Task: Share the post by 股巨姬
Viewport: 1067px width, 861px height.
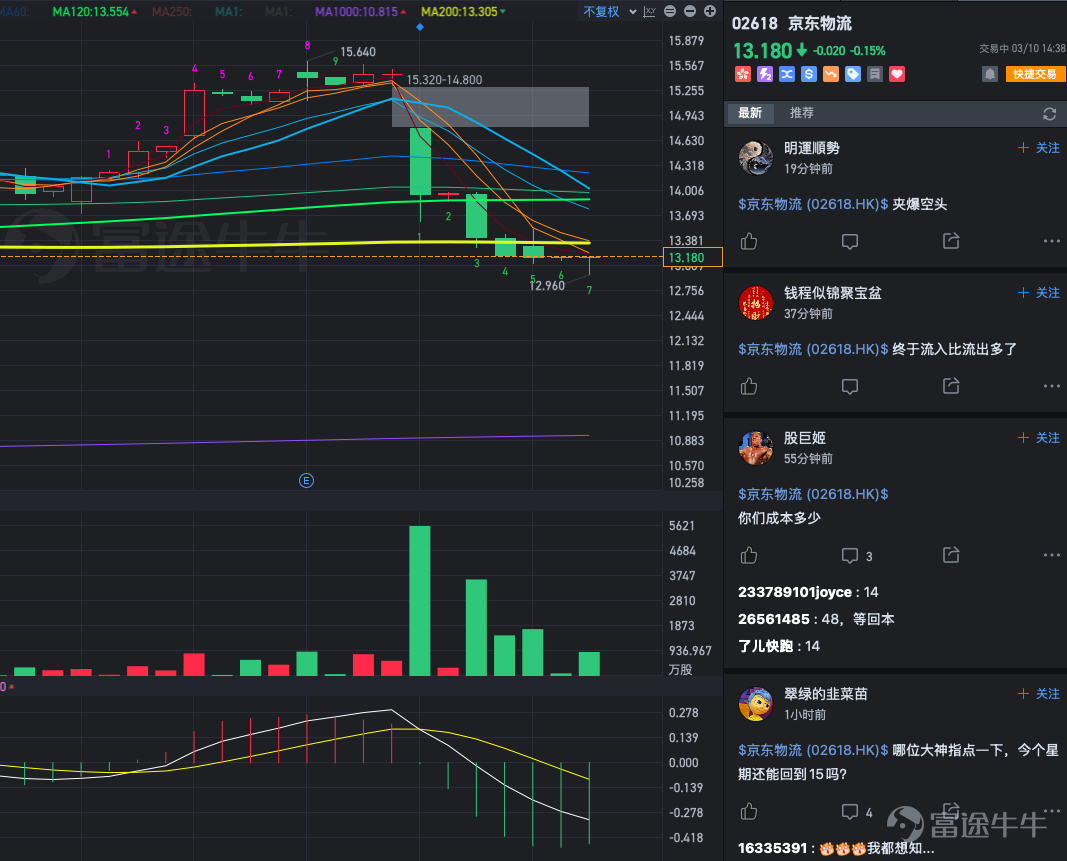Action: click(x=951, y=555)
